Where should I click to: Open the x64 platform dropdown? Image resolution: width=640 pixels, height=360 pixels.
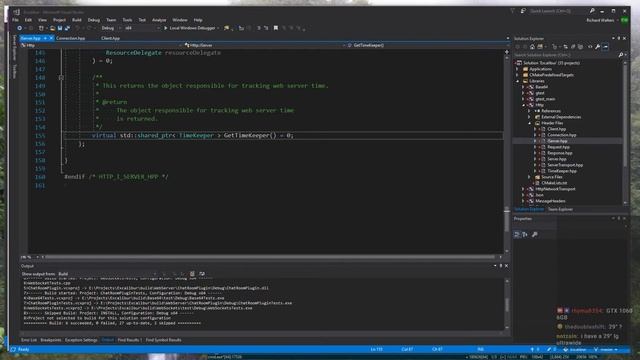point(141,28)
